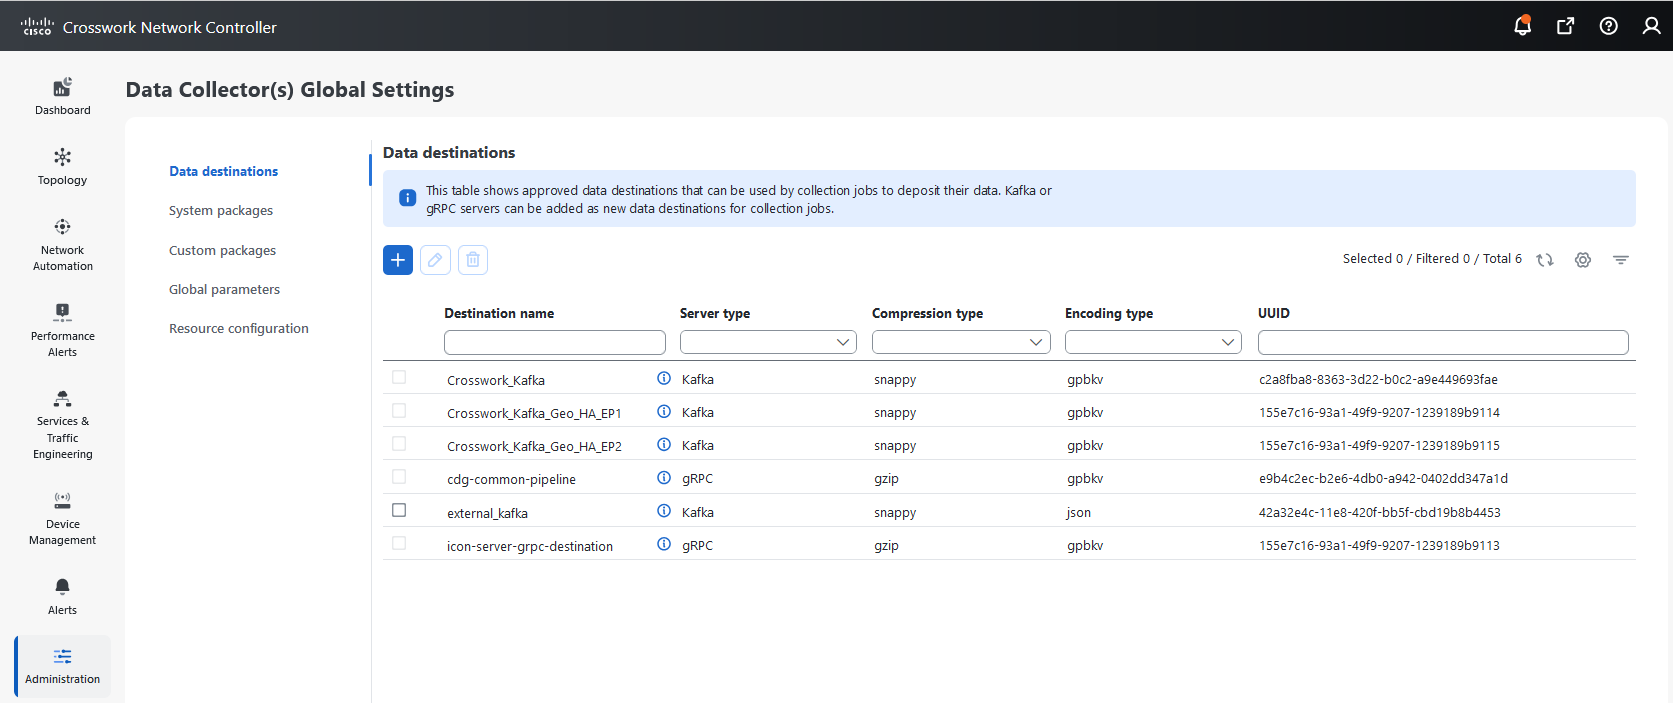
Task: Open Services & Traffic Engineering sidebar item
Action: click(62, 424)
